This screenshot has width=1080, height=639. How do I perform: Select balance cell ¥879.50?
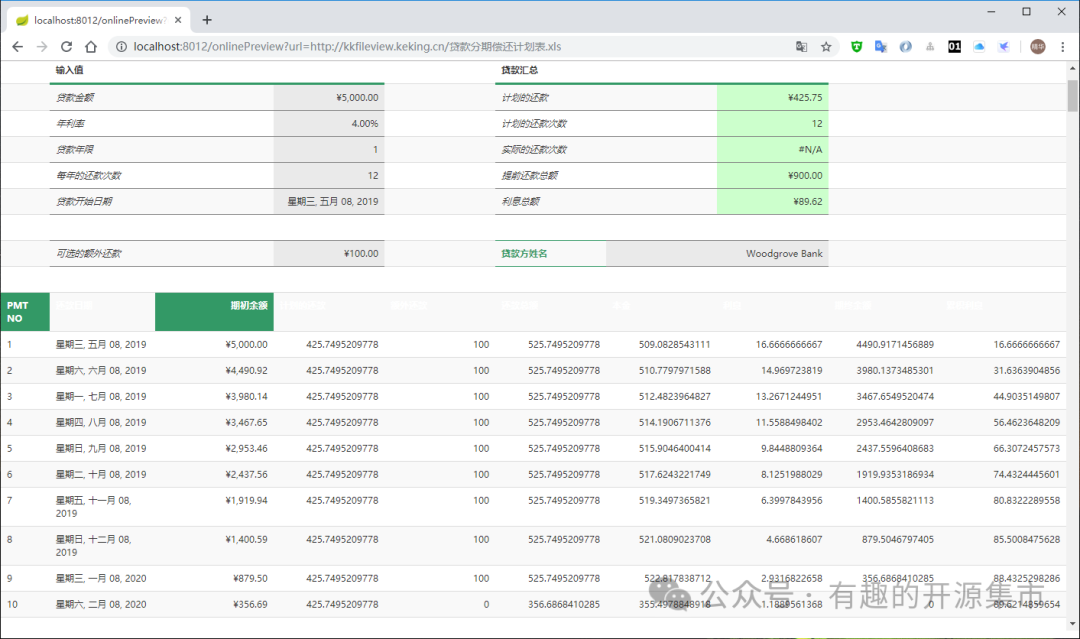(x=214, y=578)
